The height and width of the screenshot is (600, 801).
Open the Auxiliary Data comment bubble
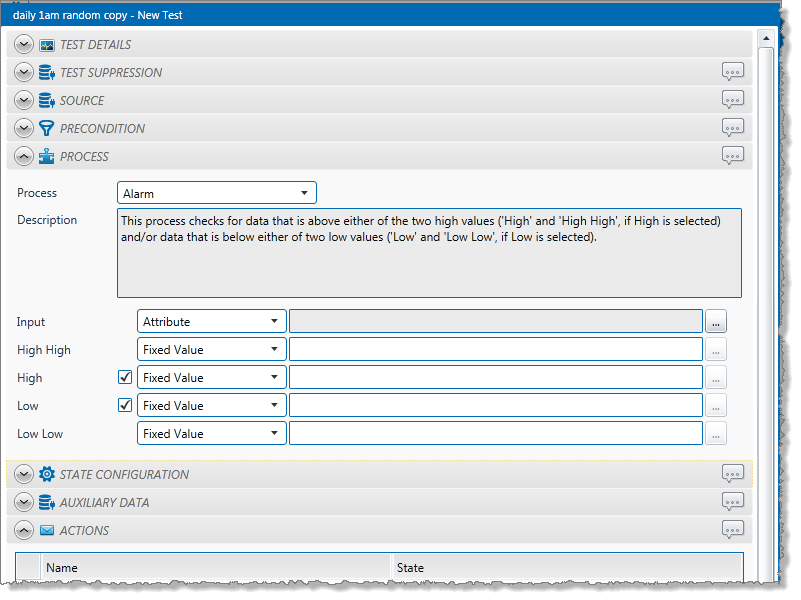(x=733, y=502)
